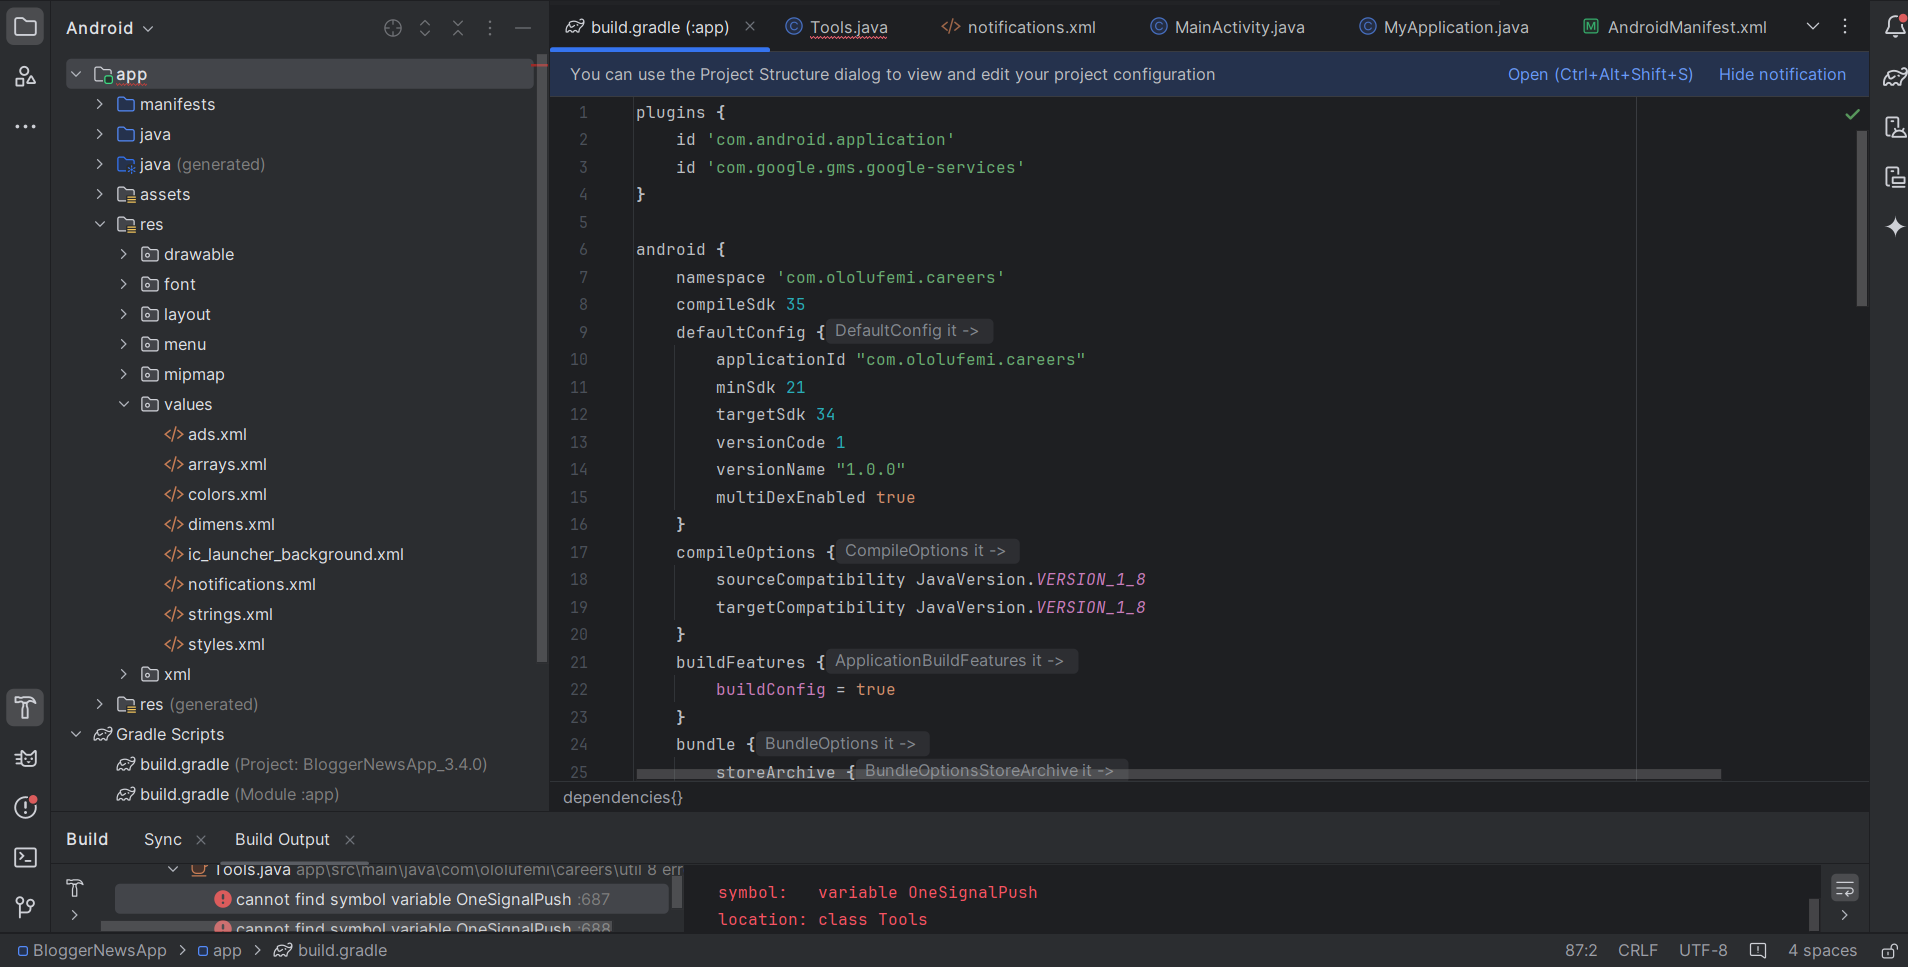
Task: Collapse Tools.java error group in Build Output
Action: [x=173, y=870]
